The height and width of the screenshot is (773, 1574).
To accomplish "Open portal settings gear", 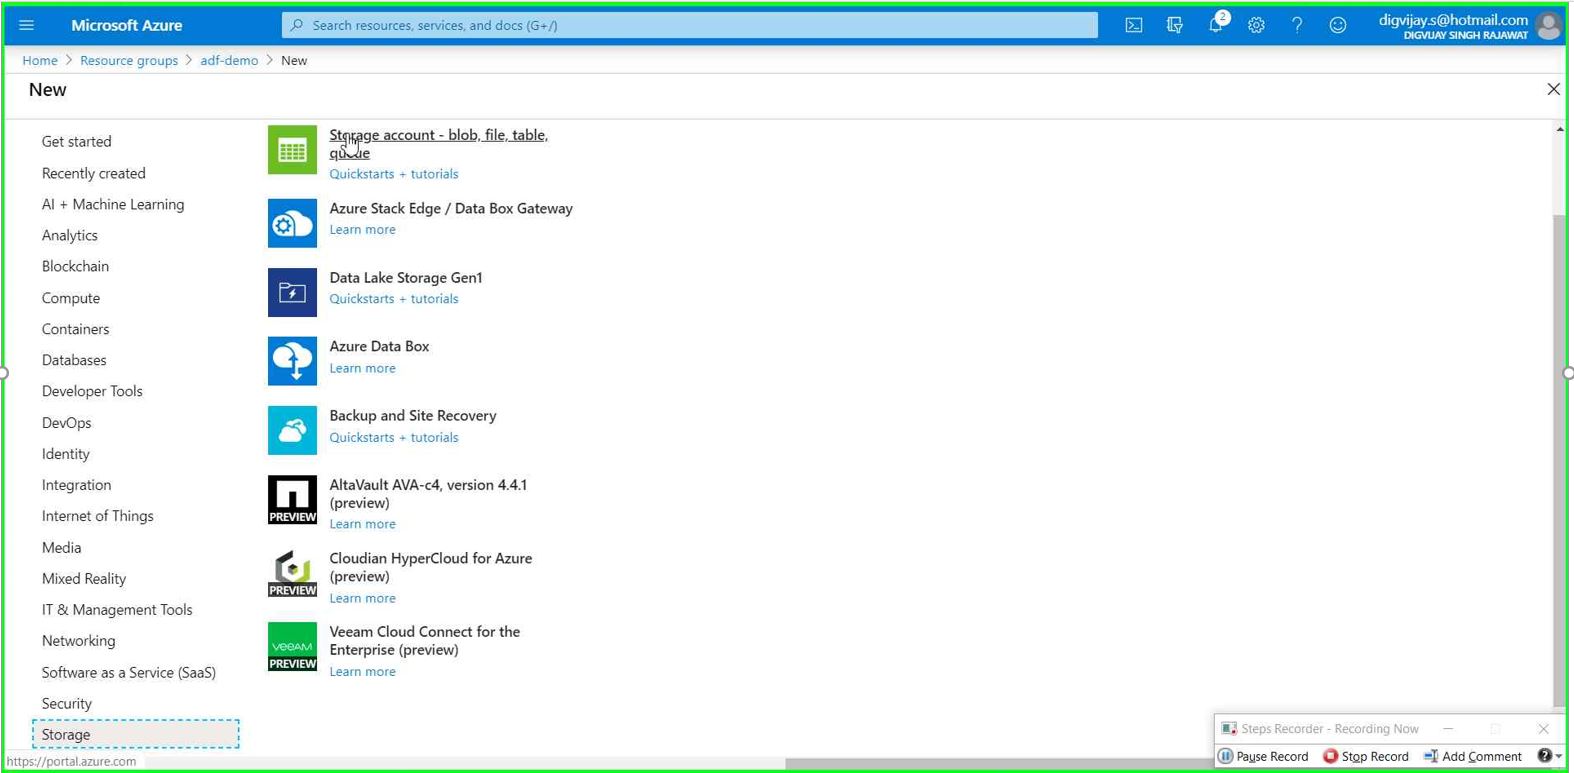I will [1256, 25].
